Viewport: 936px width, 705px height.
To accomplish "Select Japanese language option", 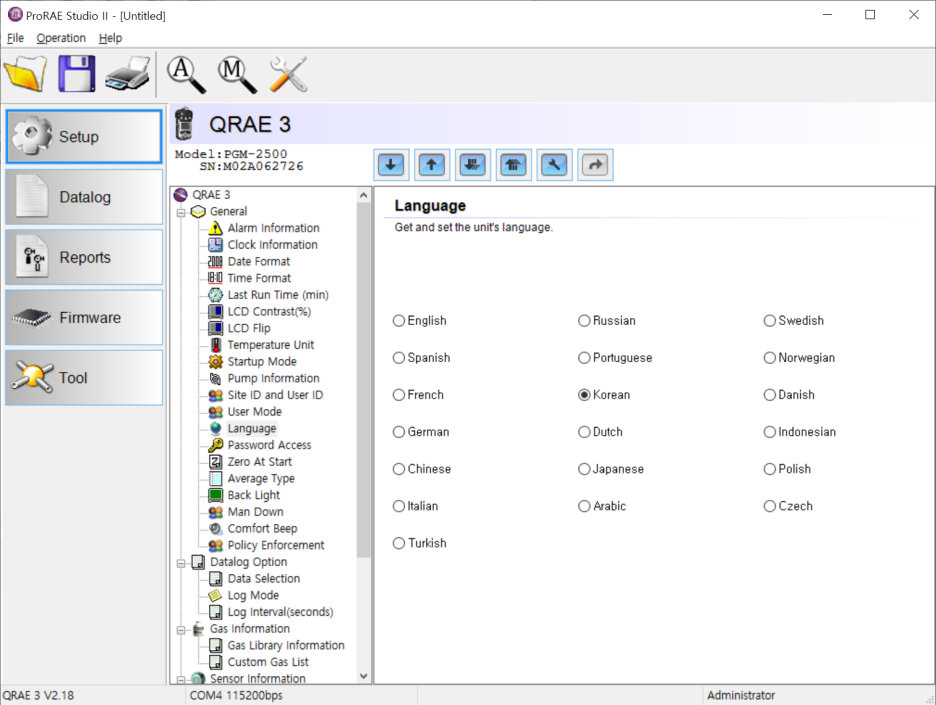I will pos(611,469).
